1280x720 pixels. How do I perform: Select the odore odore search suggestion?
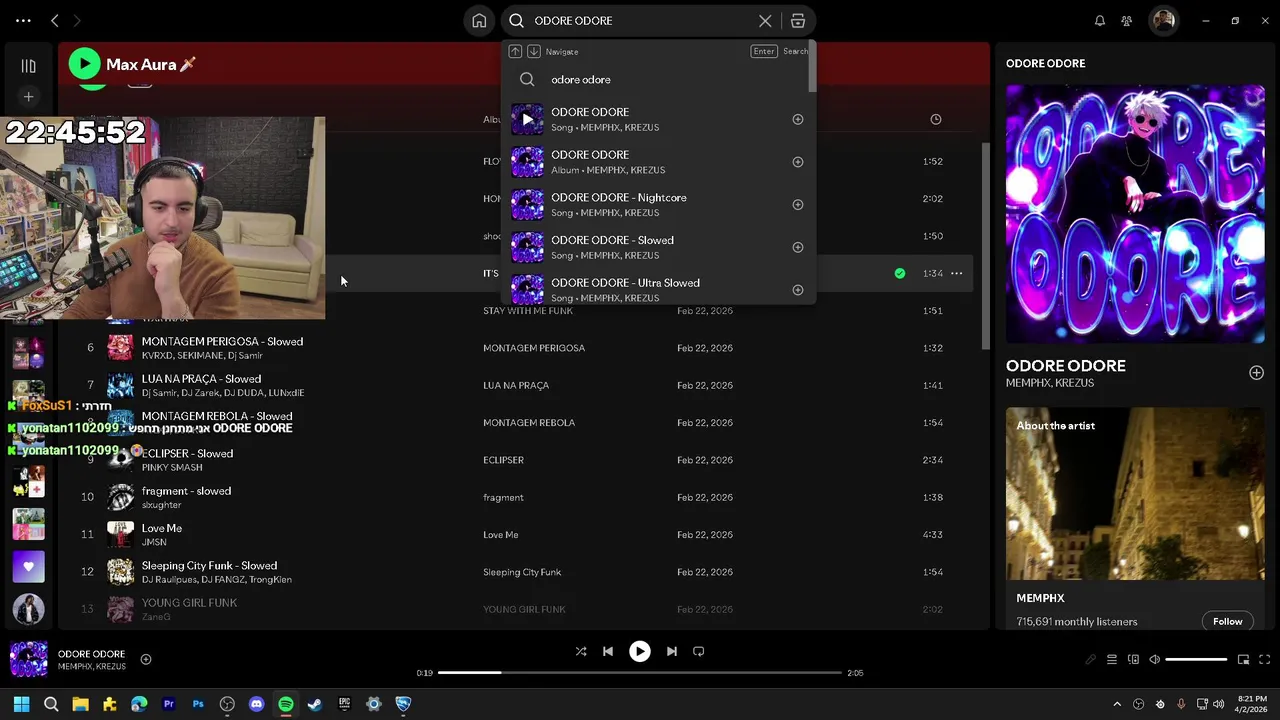pos(658,80)
